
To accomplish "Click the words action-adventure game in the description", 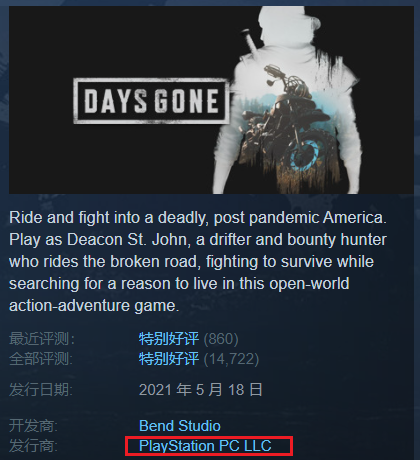I will click(94, 306).
